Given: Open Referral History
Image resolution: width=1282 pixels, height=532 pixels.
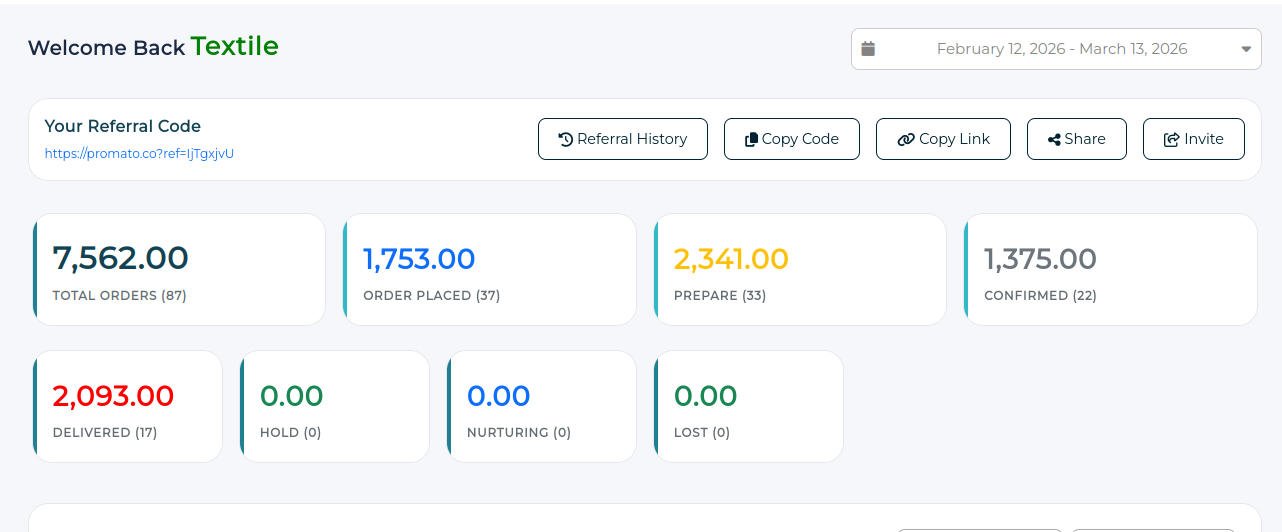Looking at the screenshot, I should [x=623, y=139].
